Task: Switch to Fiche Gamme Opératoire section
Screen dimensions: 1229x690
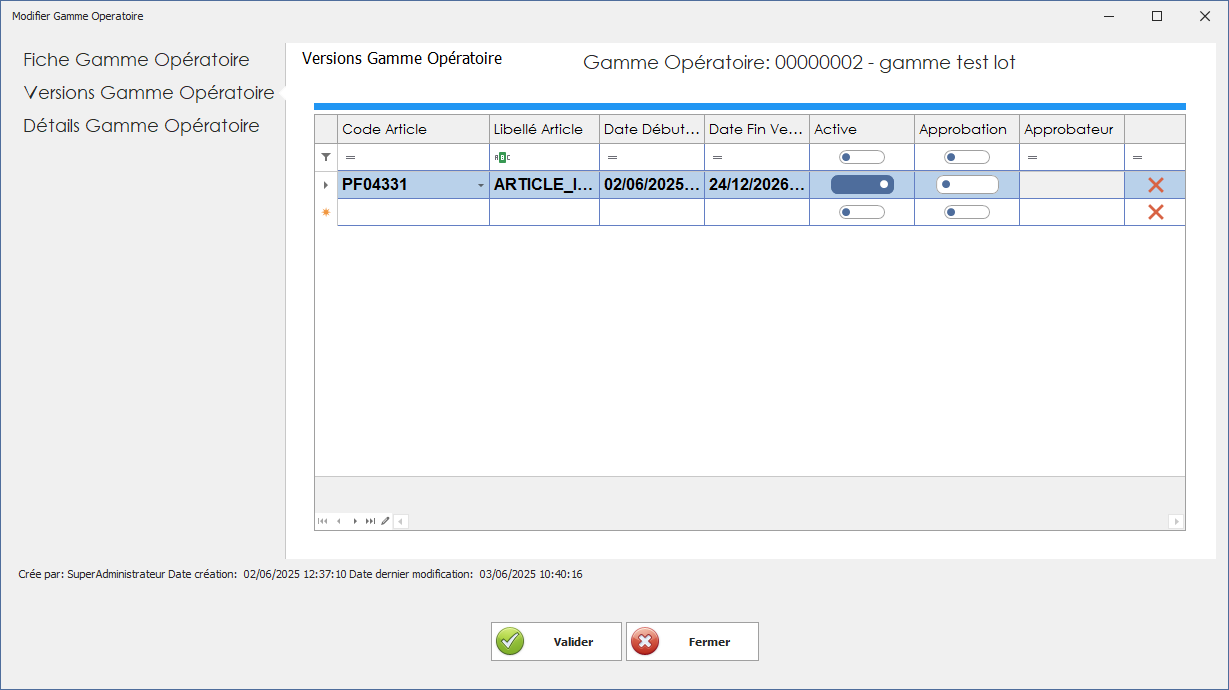Action: 135,59
